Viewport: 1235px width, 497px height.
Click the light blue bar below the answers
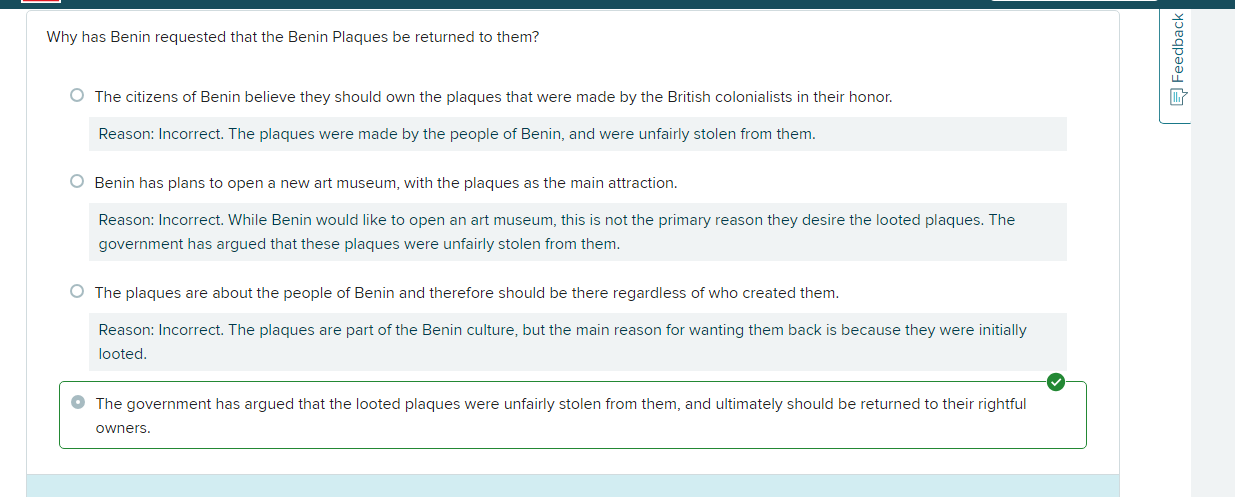pyautogui.click(x=572, y=485)
